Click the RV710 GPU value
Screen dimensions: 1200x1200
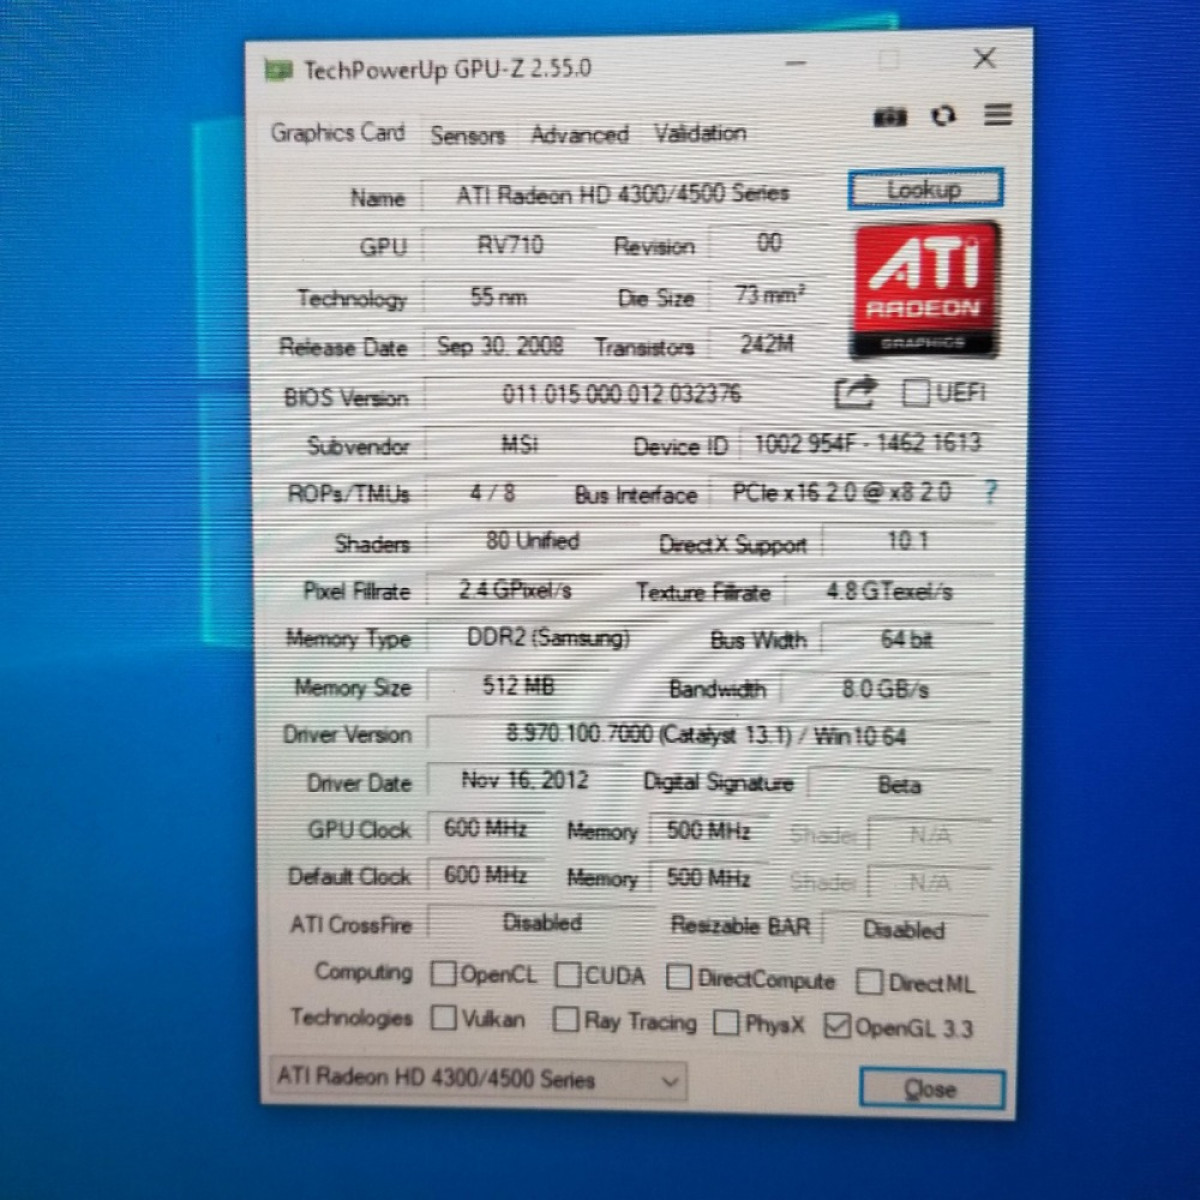[510, 245]
